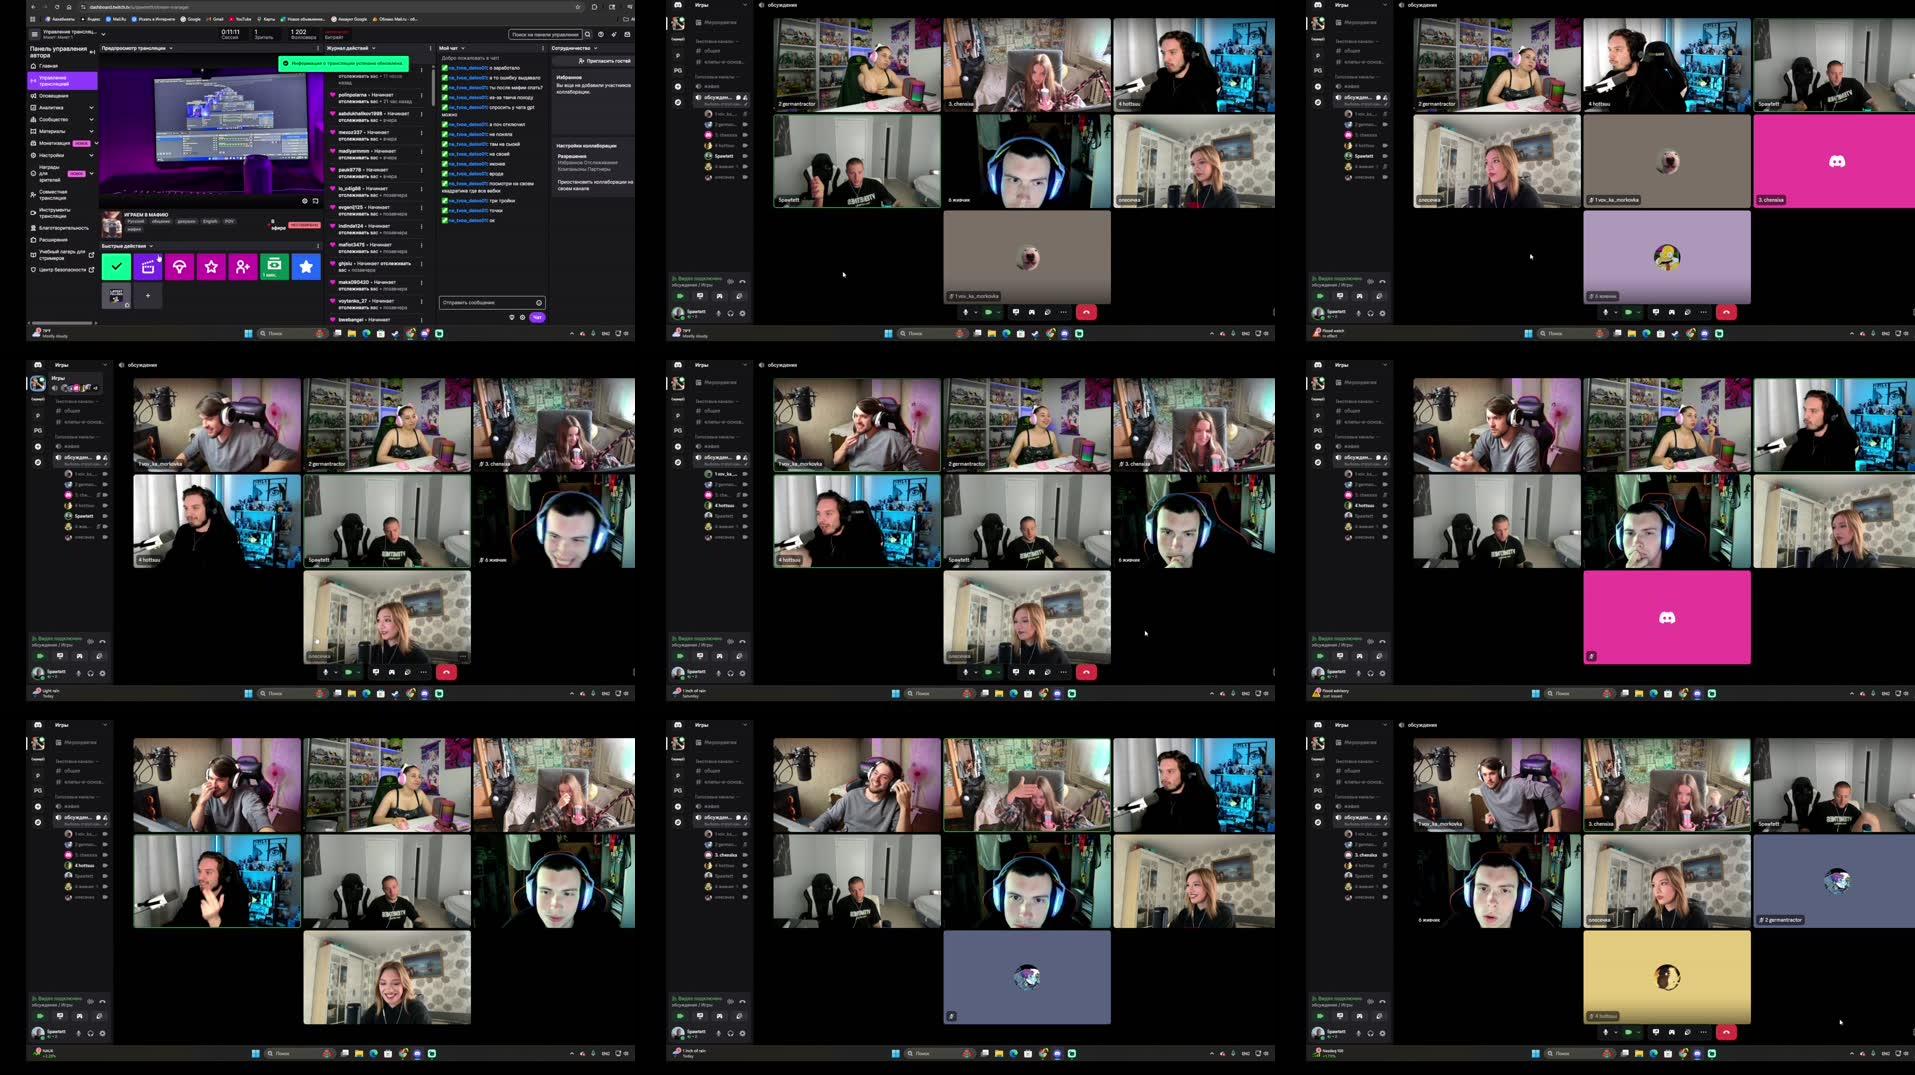The width and height of the screenshot is (1915, 1075).
Task: Open the Twitch inbox icon in header
Action: coord(627,34)
